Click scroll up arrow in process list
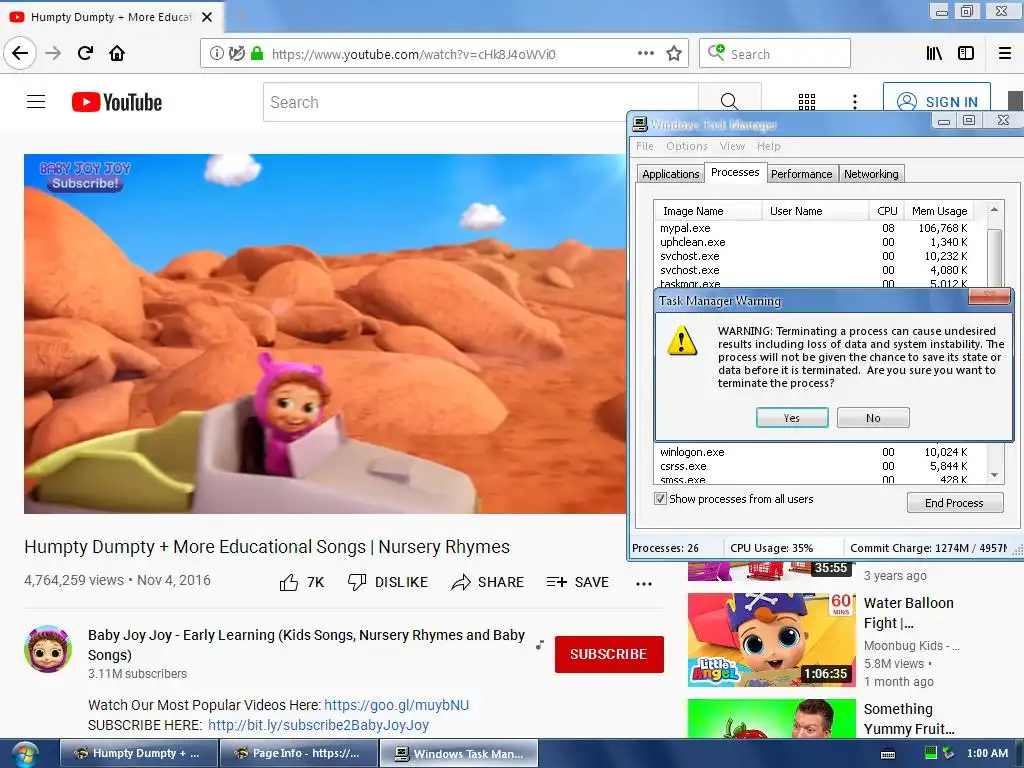Image resolution: width=1024 pixels, height=768 pixels. pos(994,210)
